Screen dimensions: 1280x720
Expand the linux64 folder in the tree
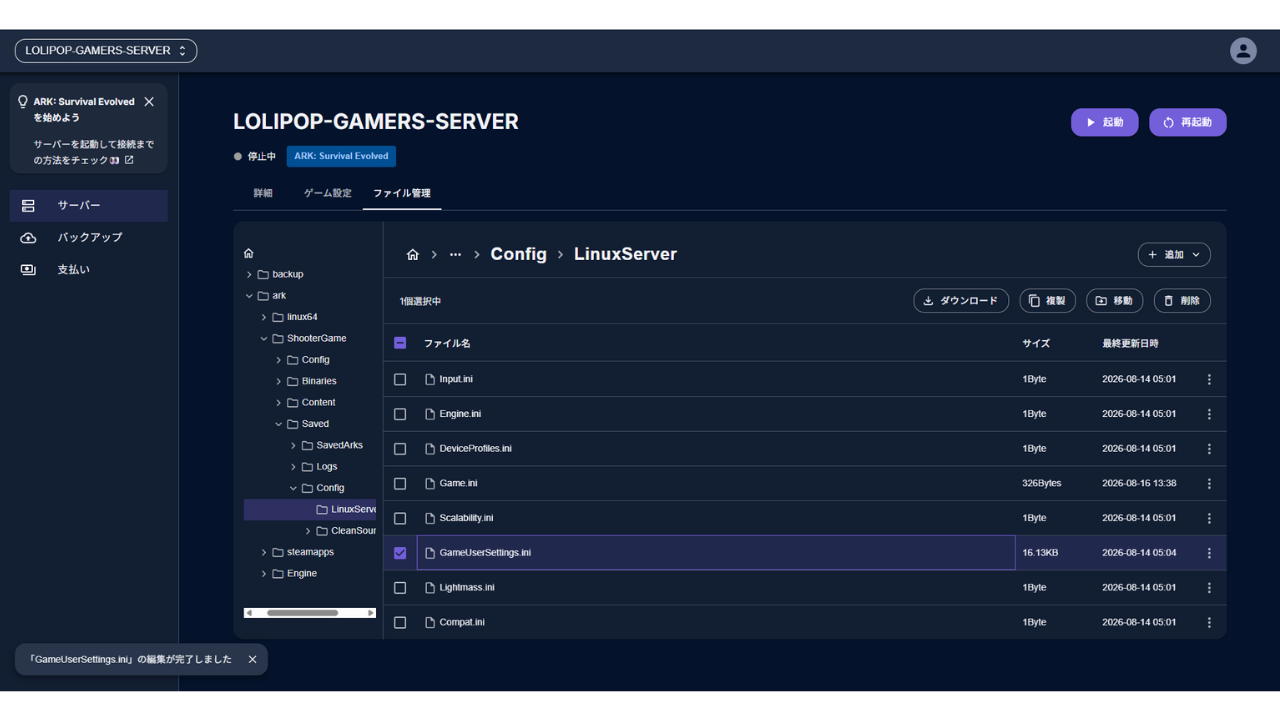(x=264, y=317)
